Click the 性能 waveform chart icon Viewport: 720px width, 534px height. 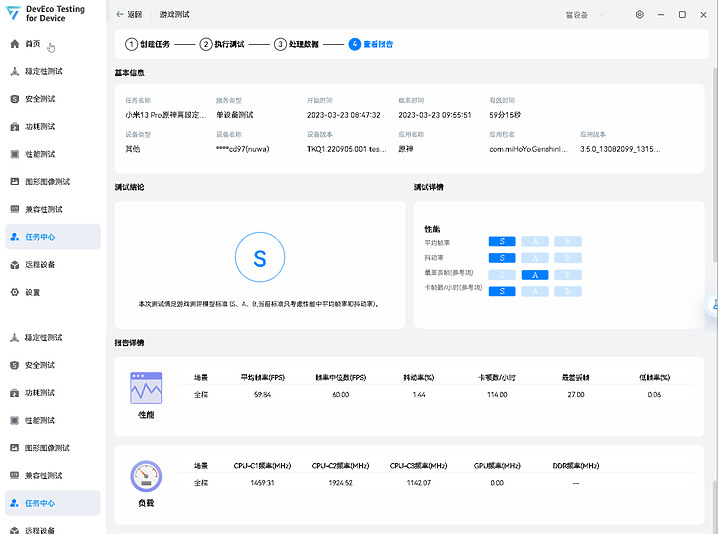(x=146, y=388)
